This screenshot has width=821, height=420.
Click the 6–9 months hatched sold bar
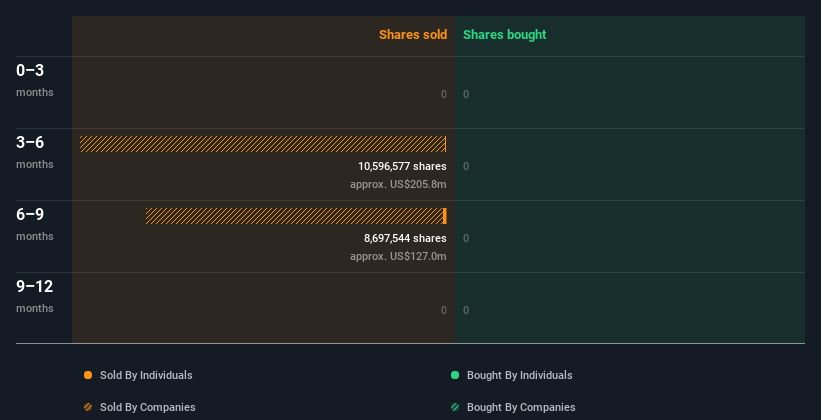(294, 216)
